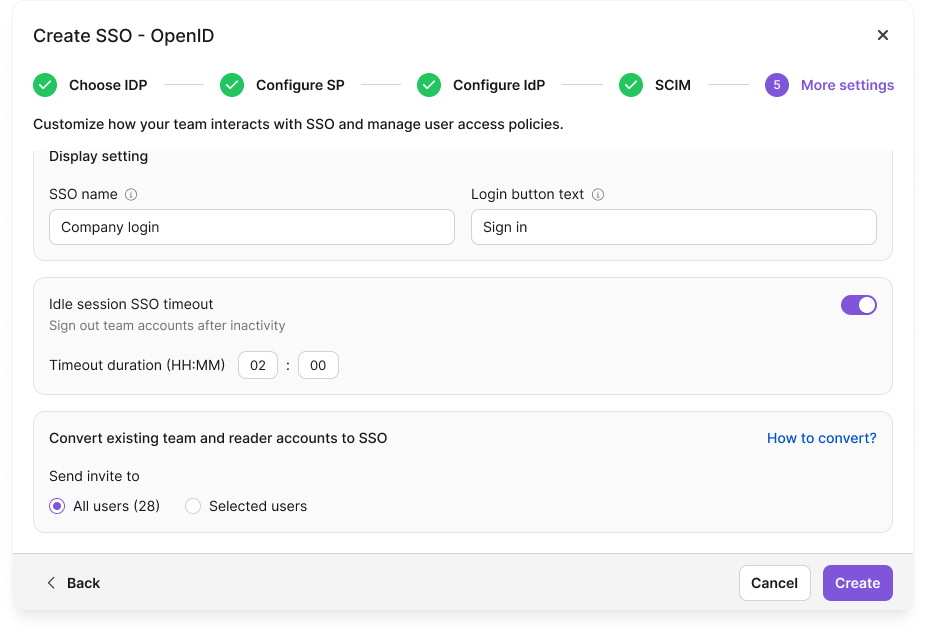Select the More settings step label
Screen dimensions: 926x634
point(847,85)
